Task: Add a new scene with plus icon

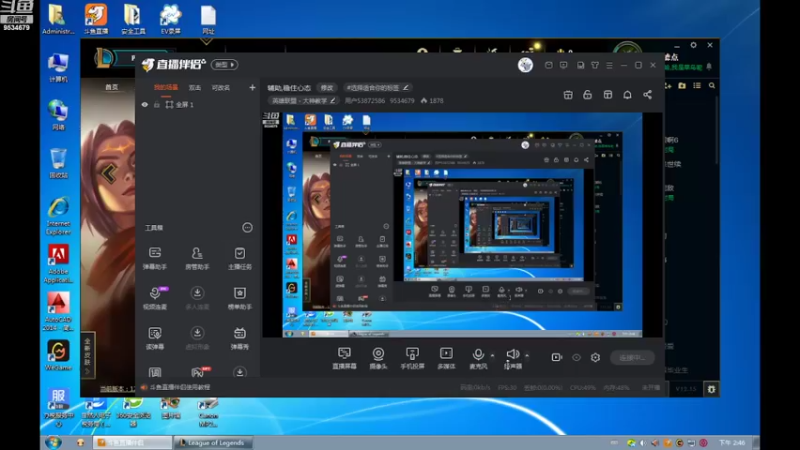Action: pyautogui.click(x=252, y=88)
